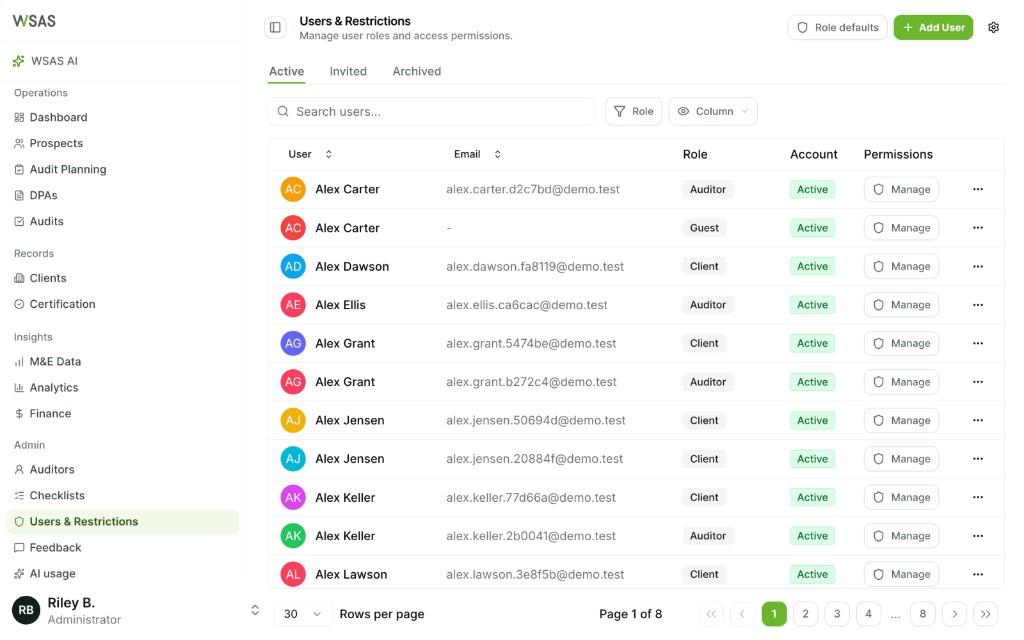Open the rows per page dropdown

click(302, 614)
